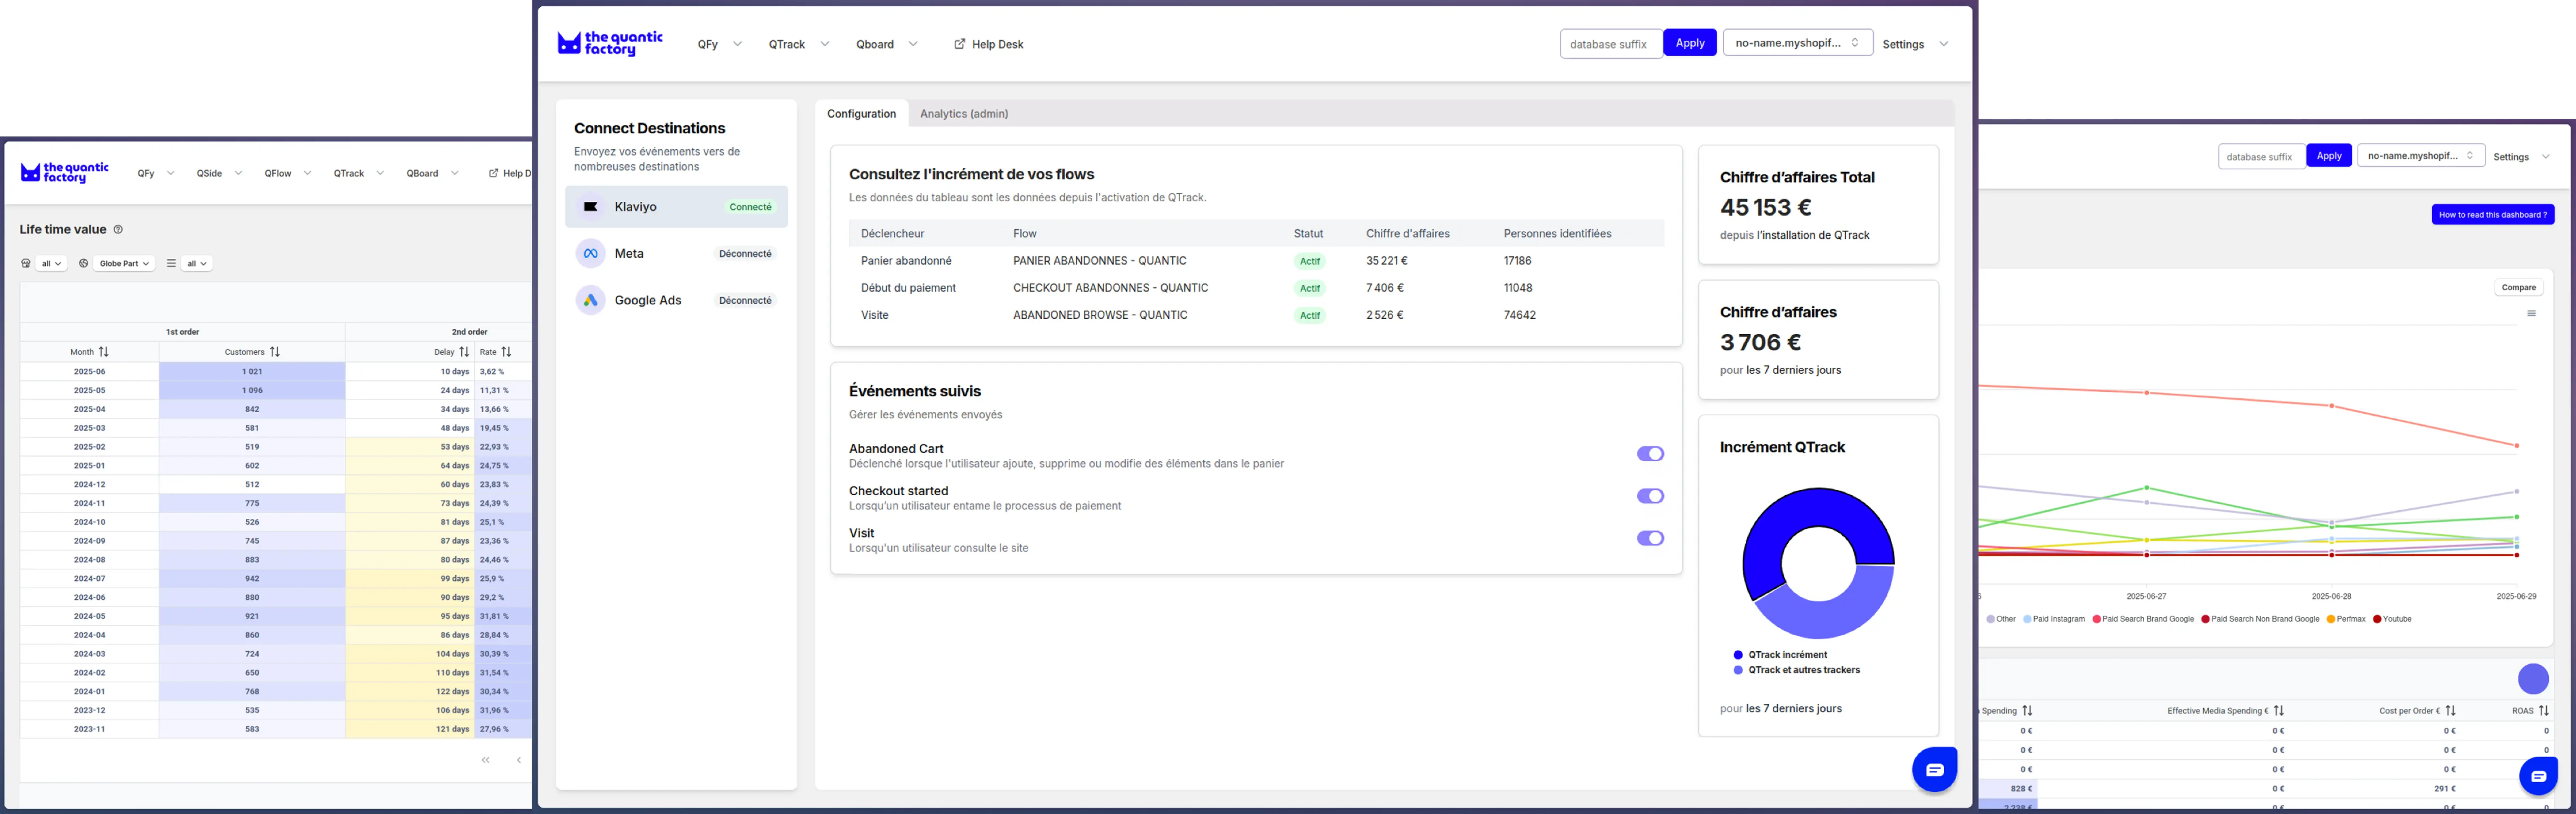Sort by Effective Media Spending € in dashboard window
The width and height of the screenshot is (2576, 814).
(2279, 711)
